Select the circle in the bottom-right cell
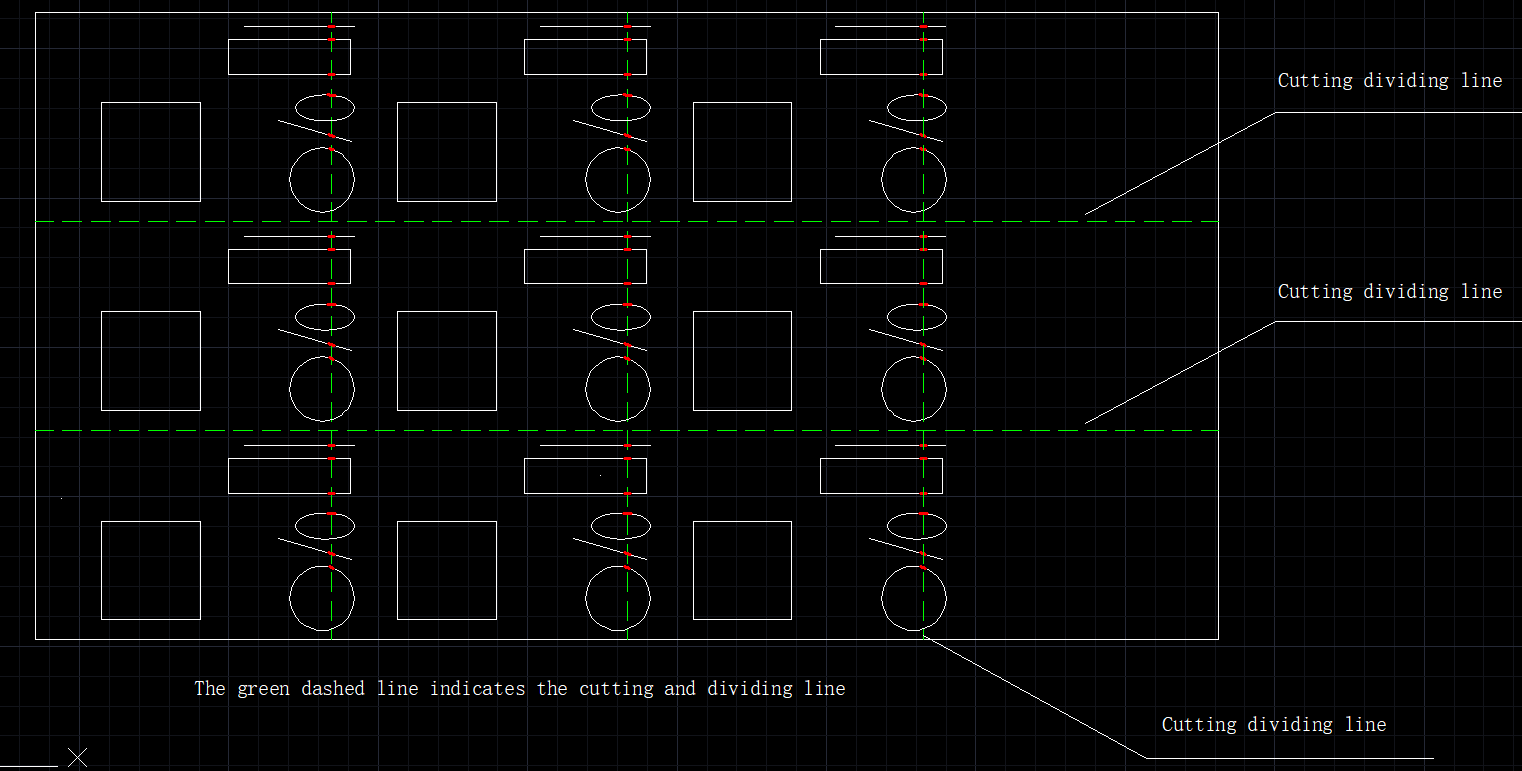 pyautogui.click(x=883, y=598)
